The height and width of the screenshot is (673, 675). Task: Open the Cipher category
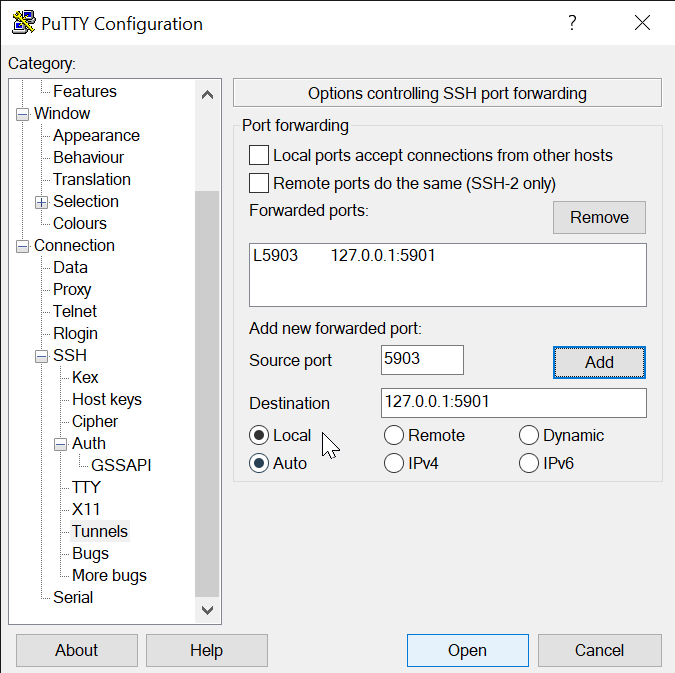point(95,421)
